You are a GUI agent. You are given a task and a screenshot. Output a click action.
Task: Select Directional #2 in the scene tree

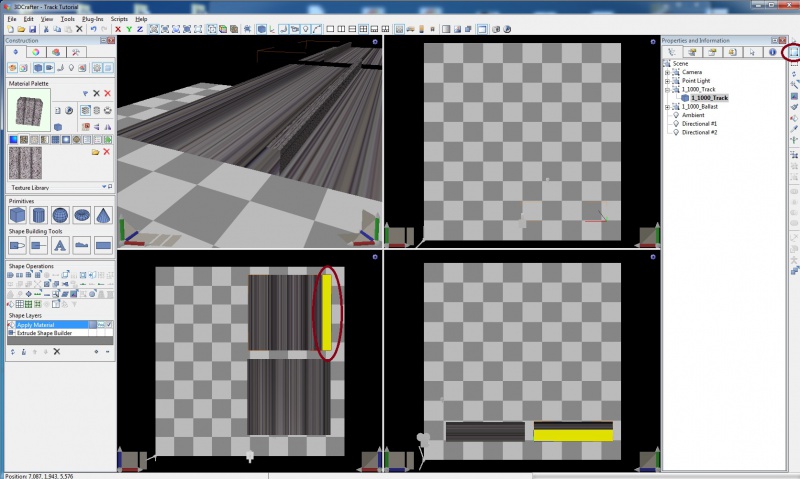click(x=699, y=133)
